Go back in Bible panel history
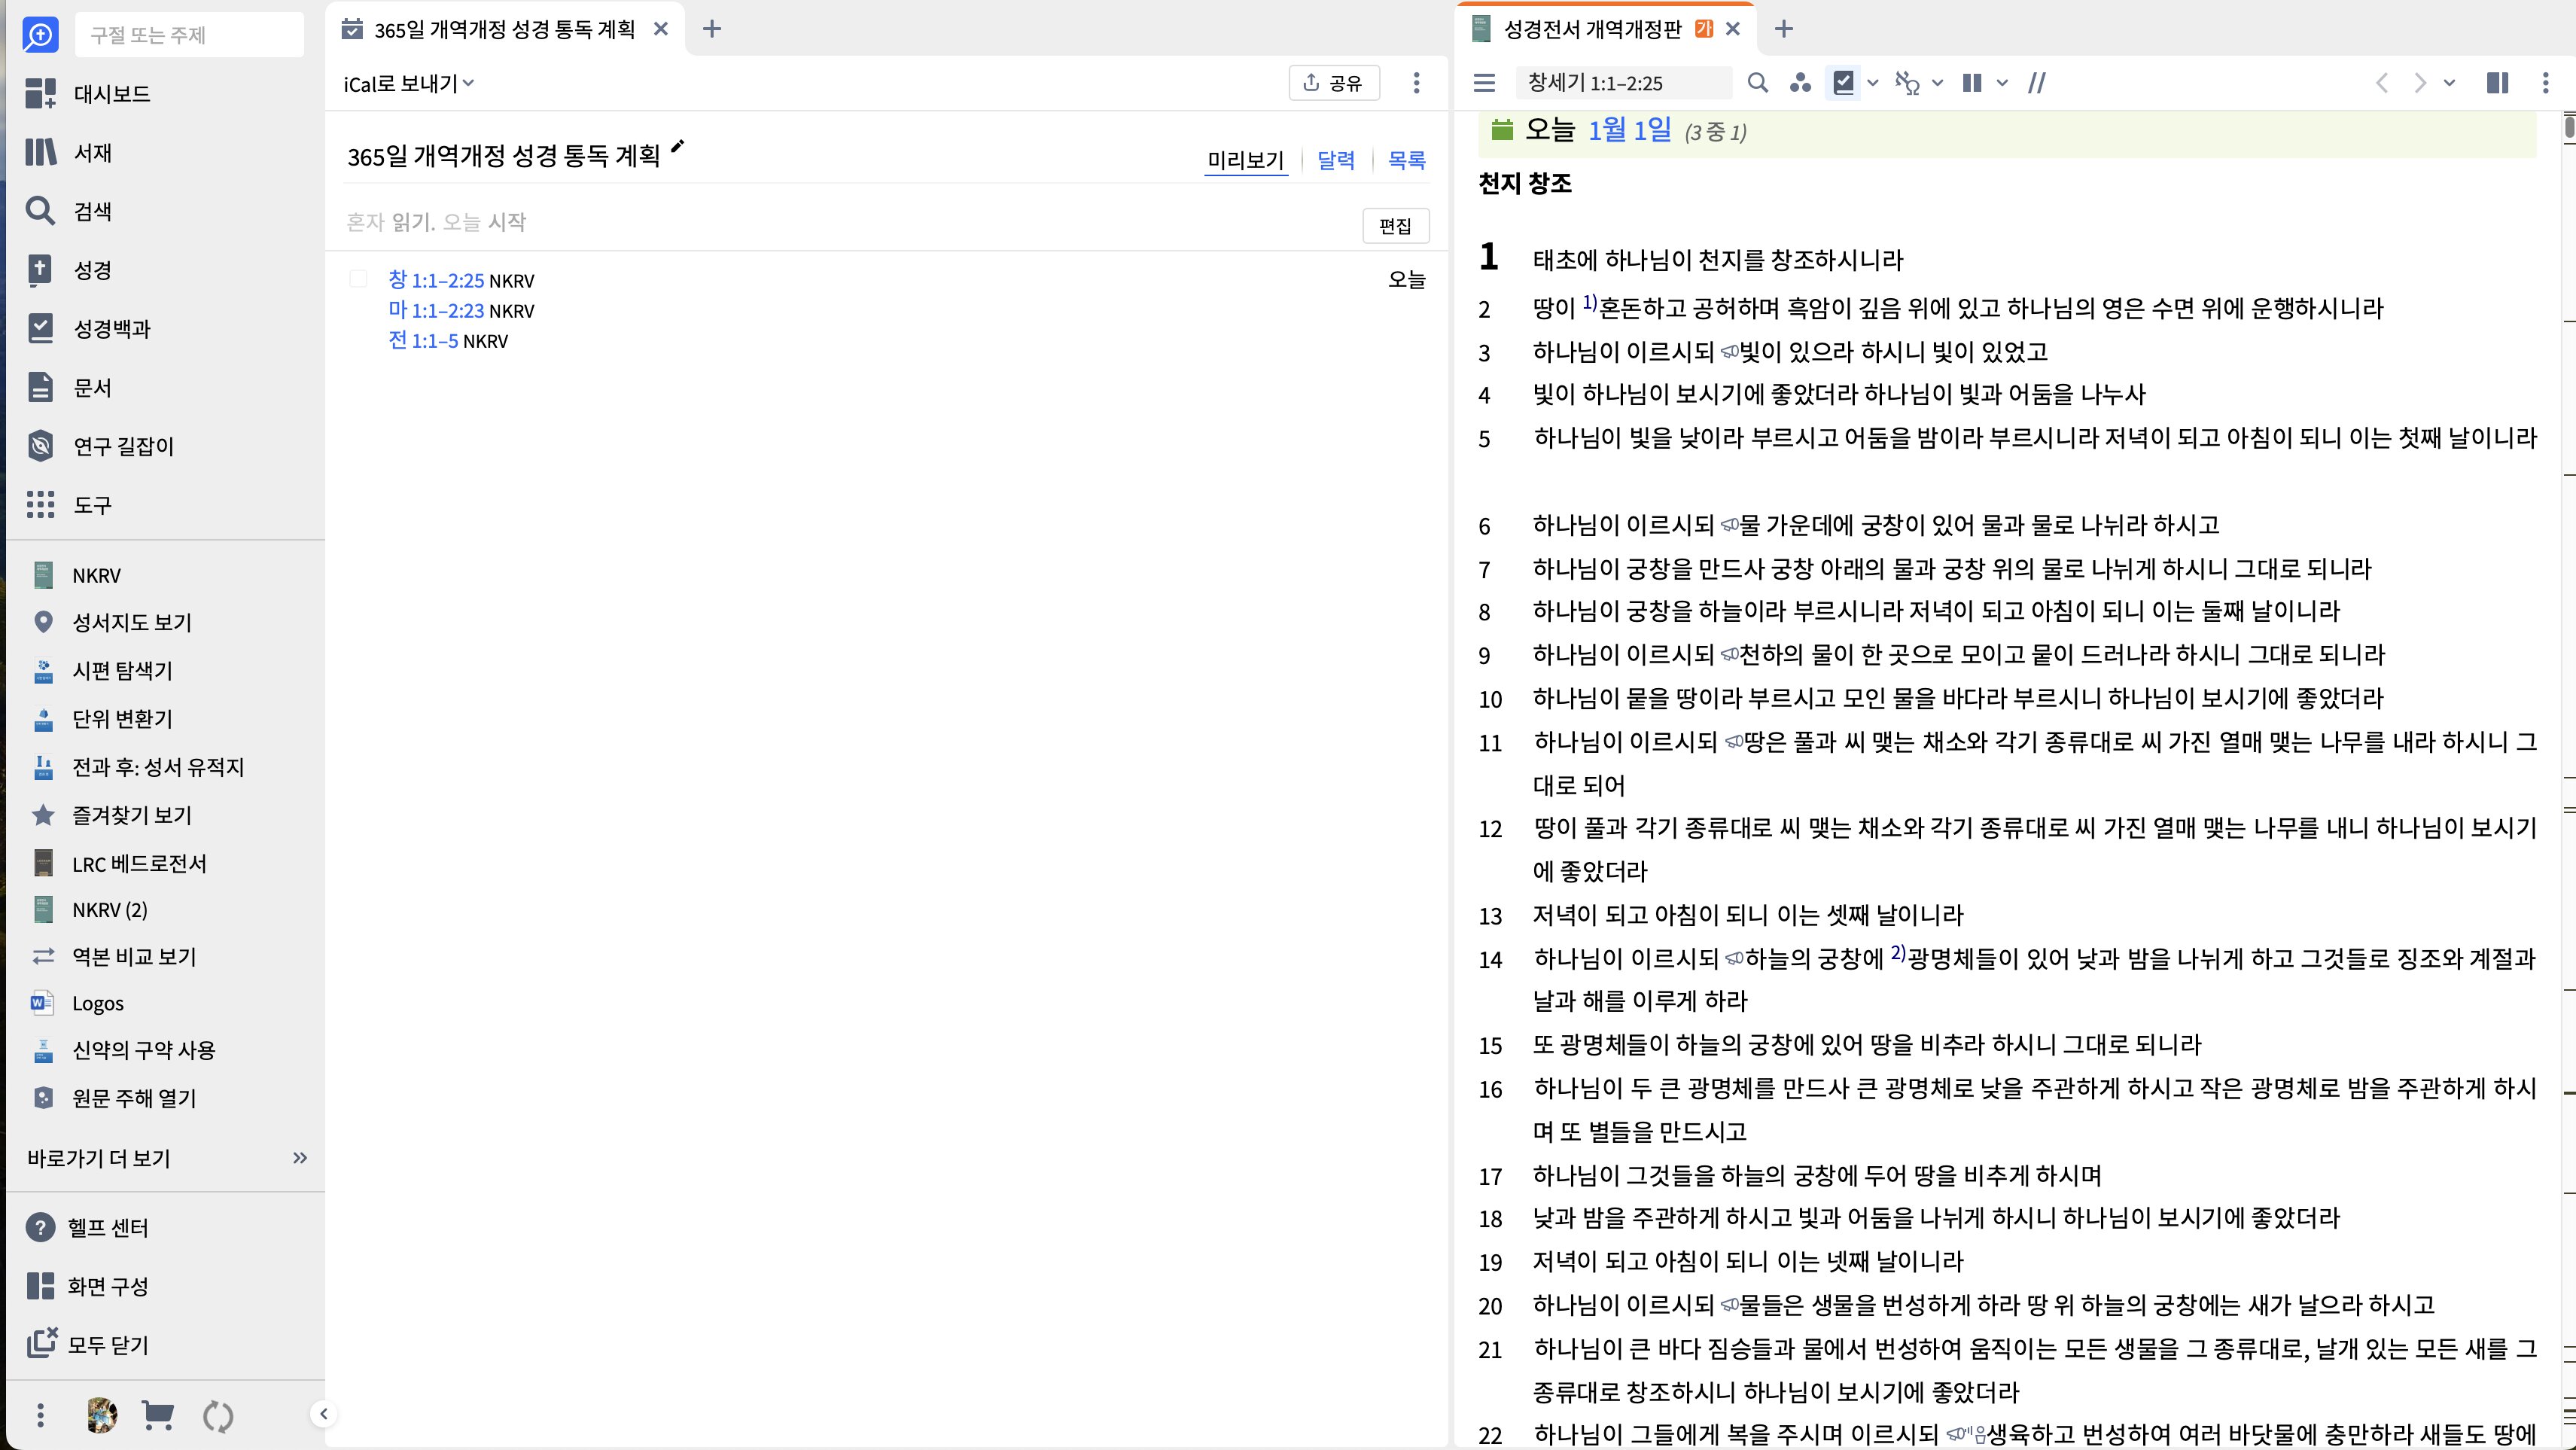This screenshot has height=1450, width=2576. [2382, 83]
